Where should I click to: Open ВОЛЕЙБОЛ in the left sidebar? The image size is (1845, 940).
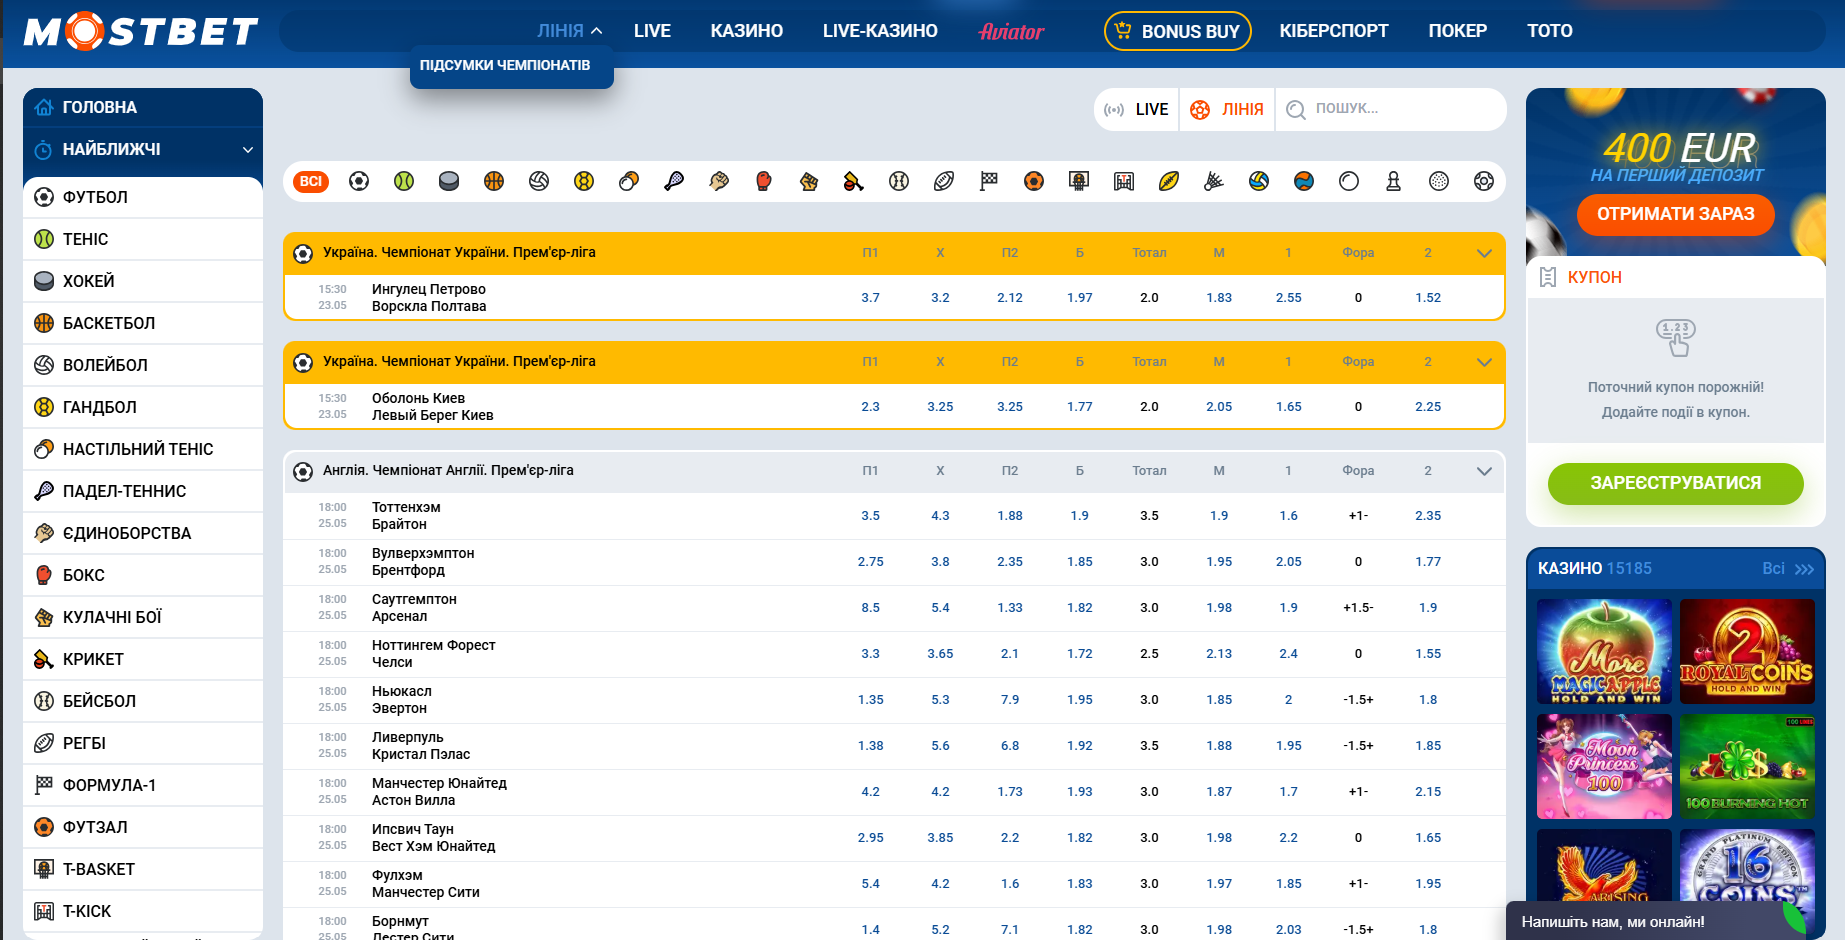coord(143,365)
